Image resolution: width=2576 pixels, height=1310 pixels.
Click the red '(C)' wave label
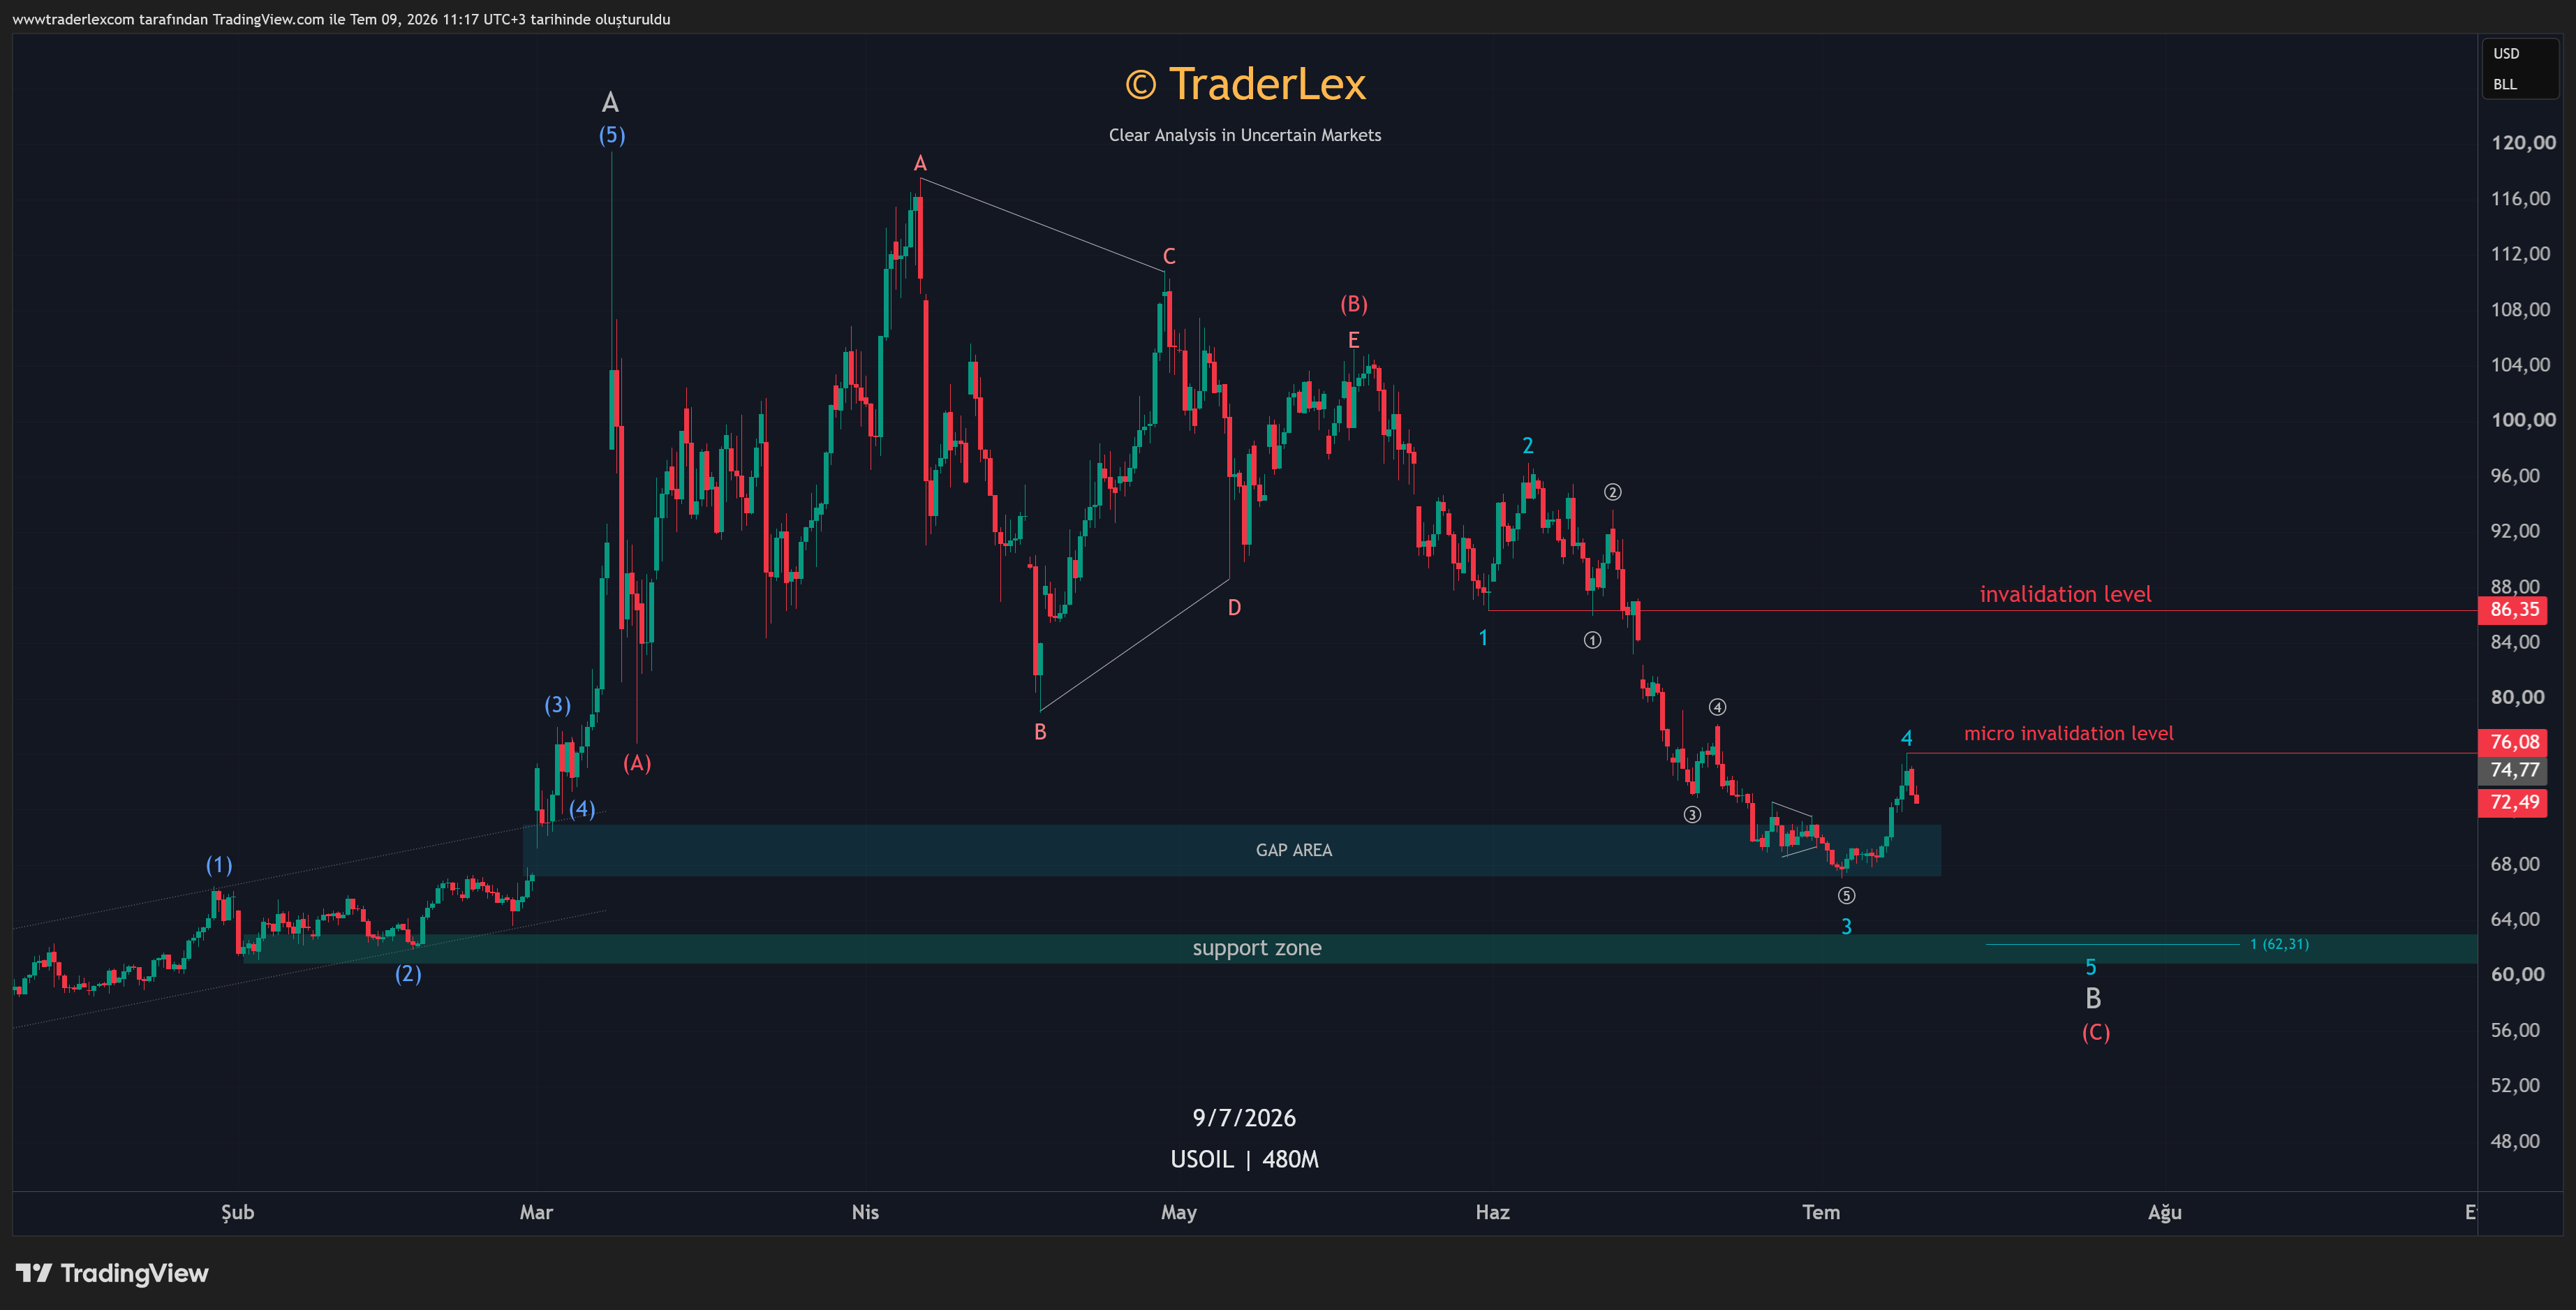(2095, 1032)
